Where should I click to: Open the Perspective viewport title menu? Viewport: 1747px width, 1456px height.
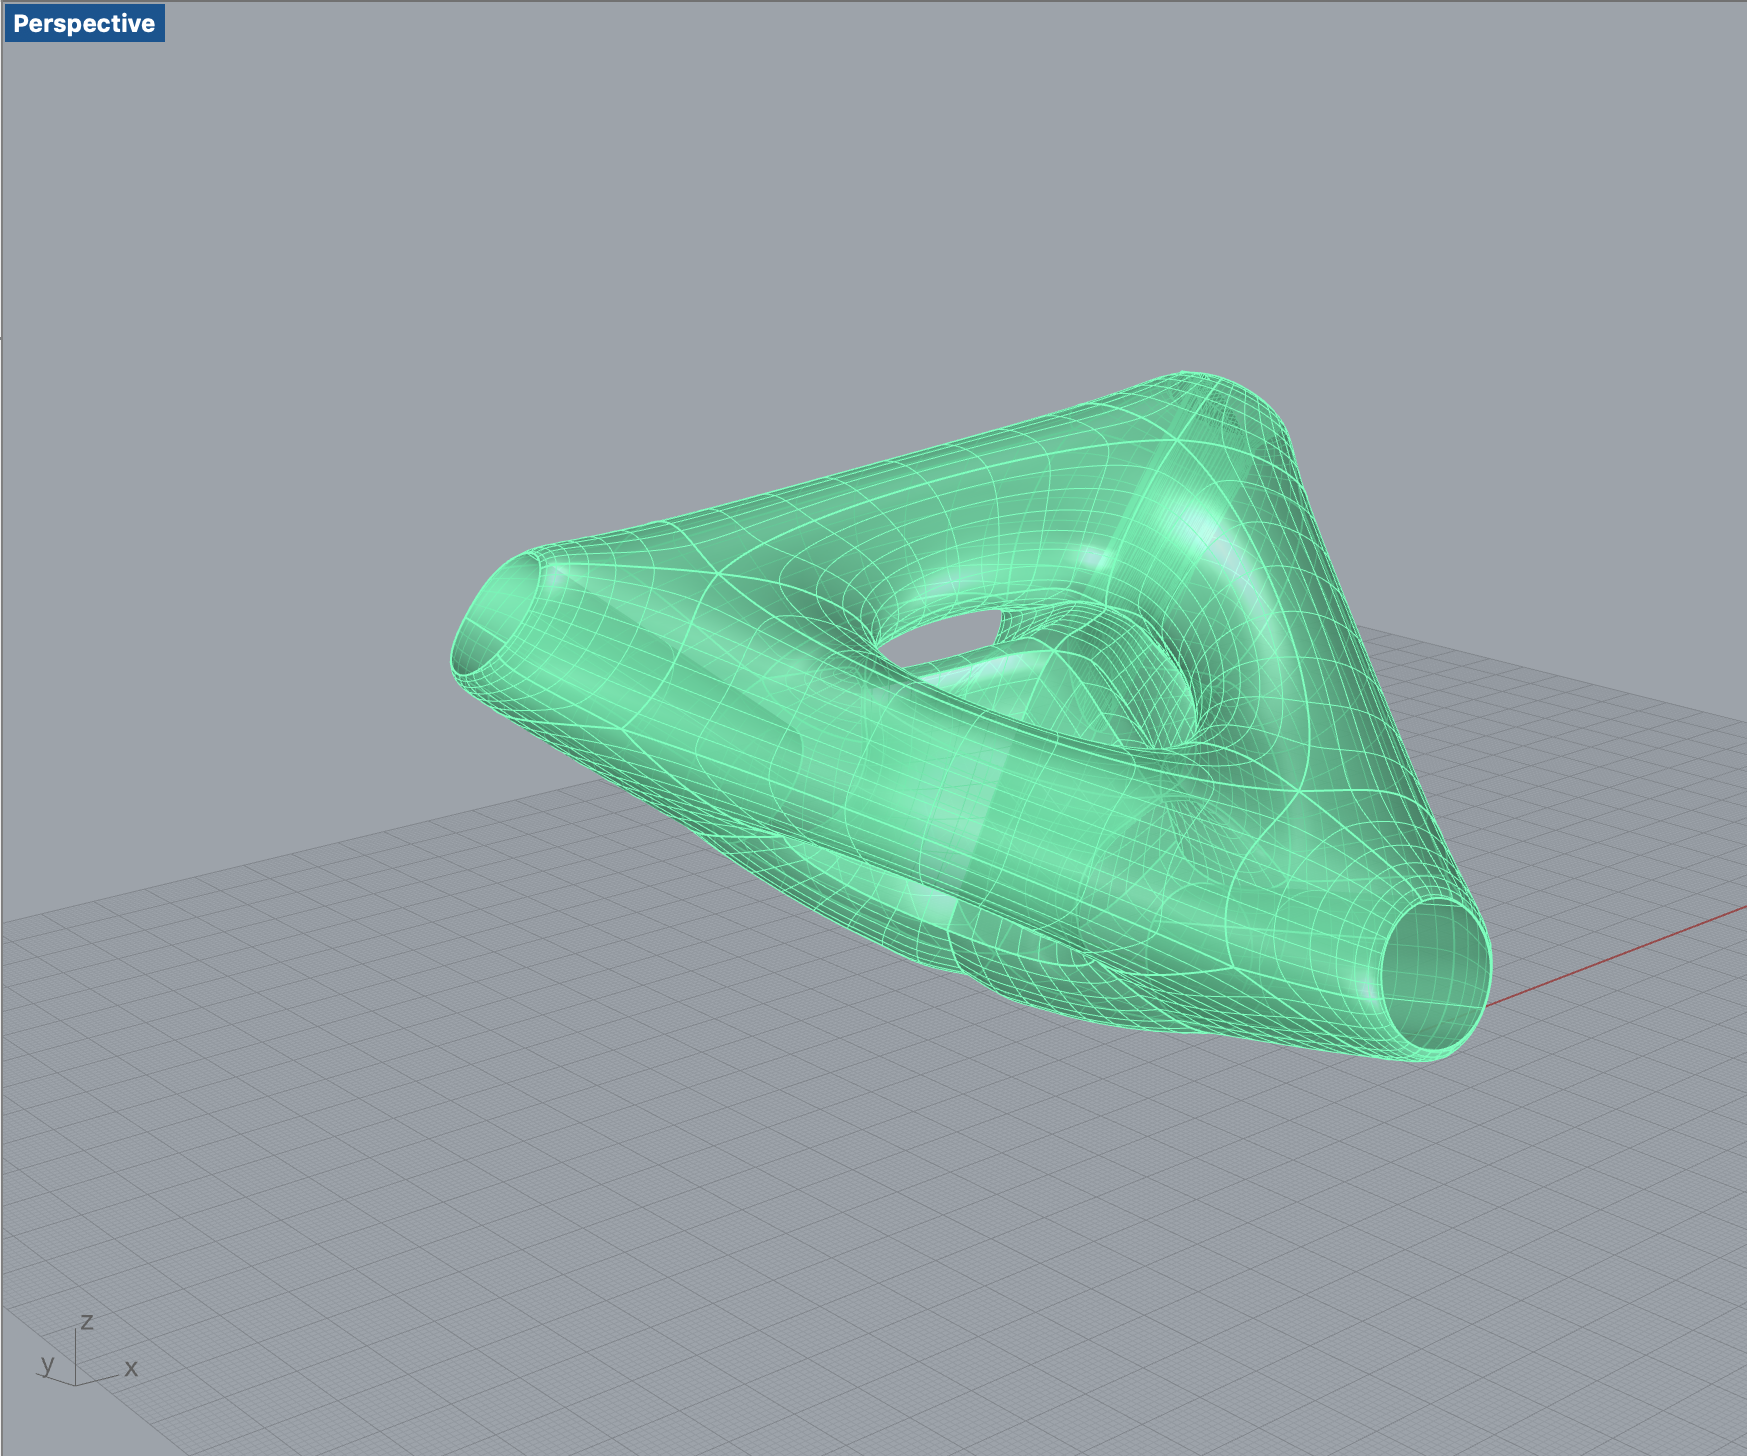(x=85, y=23)
